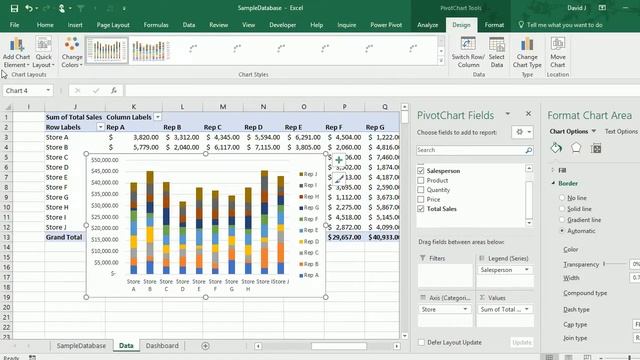
Task: Open the Sum of Total values dropdown
Action: pos(527,309)
